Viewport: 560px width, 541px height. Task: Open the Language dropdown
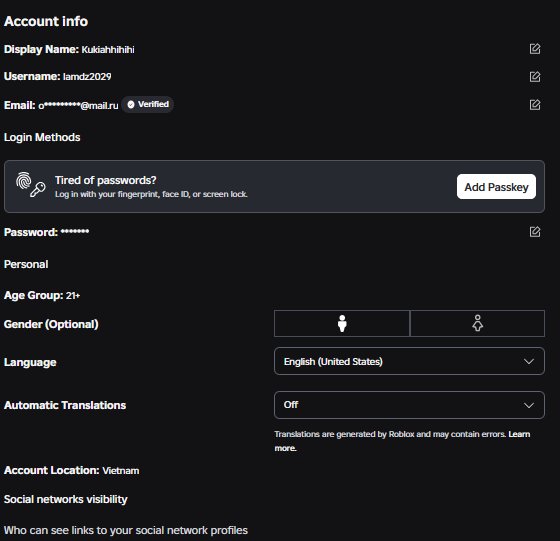click(409, 361)
